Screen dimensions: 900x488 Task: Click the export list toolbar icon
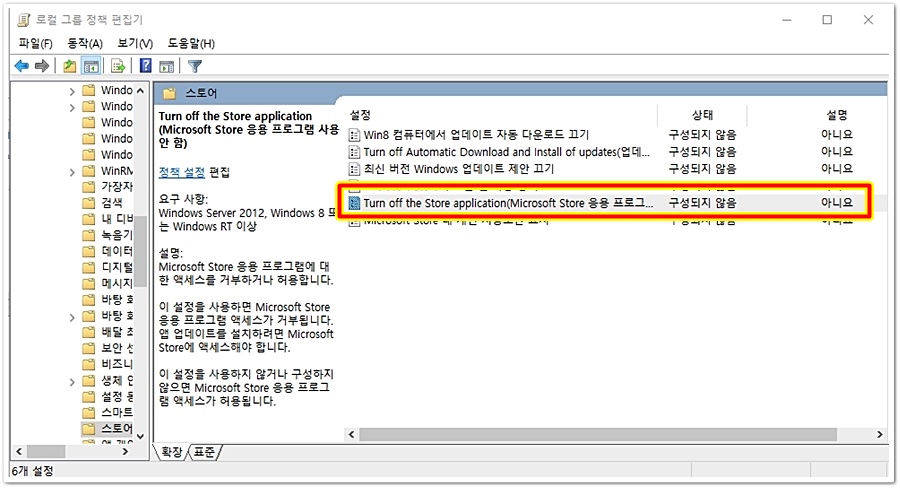pos(118,66)
